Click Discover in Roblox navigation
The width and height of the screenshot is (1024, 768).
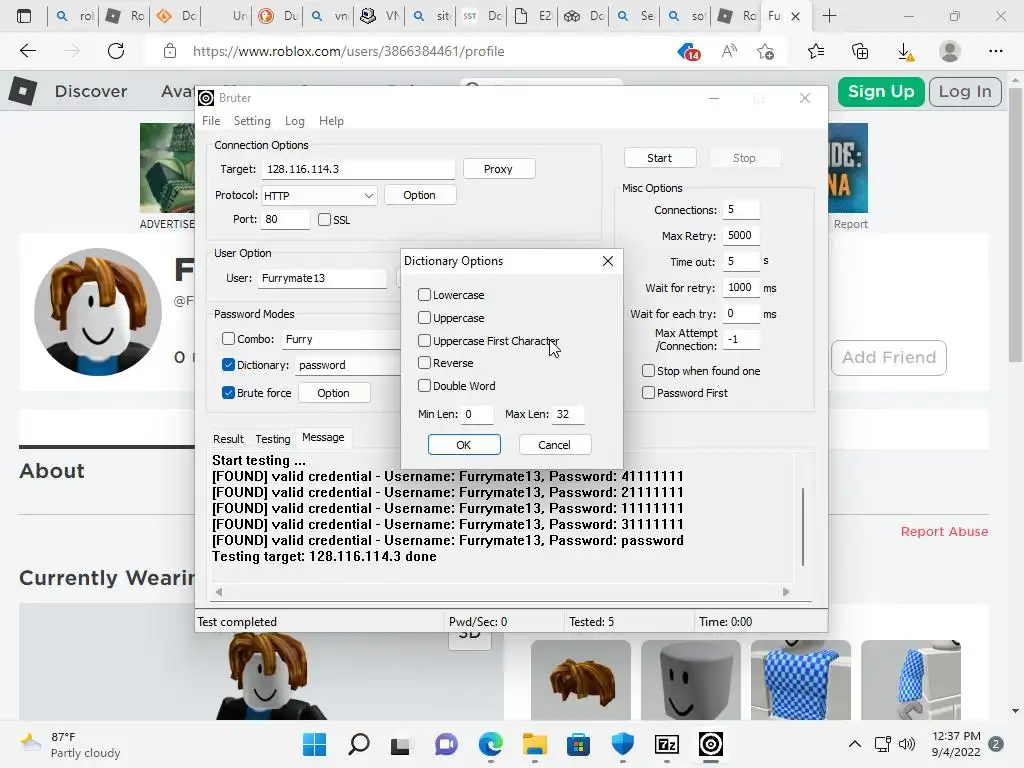point(91,91)
